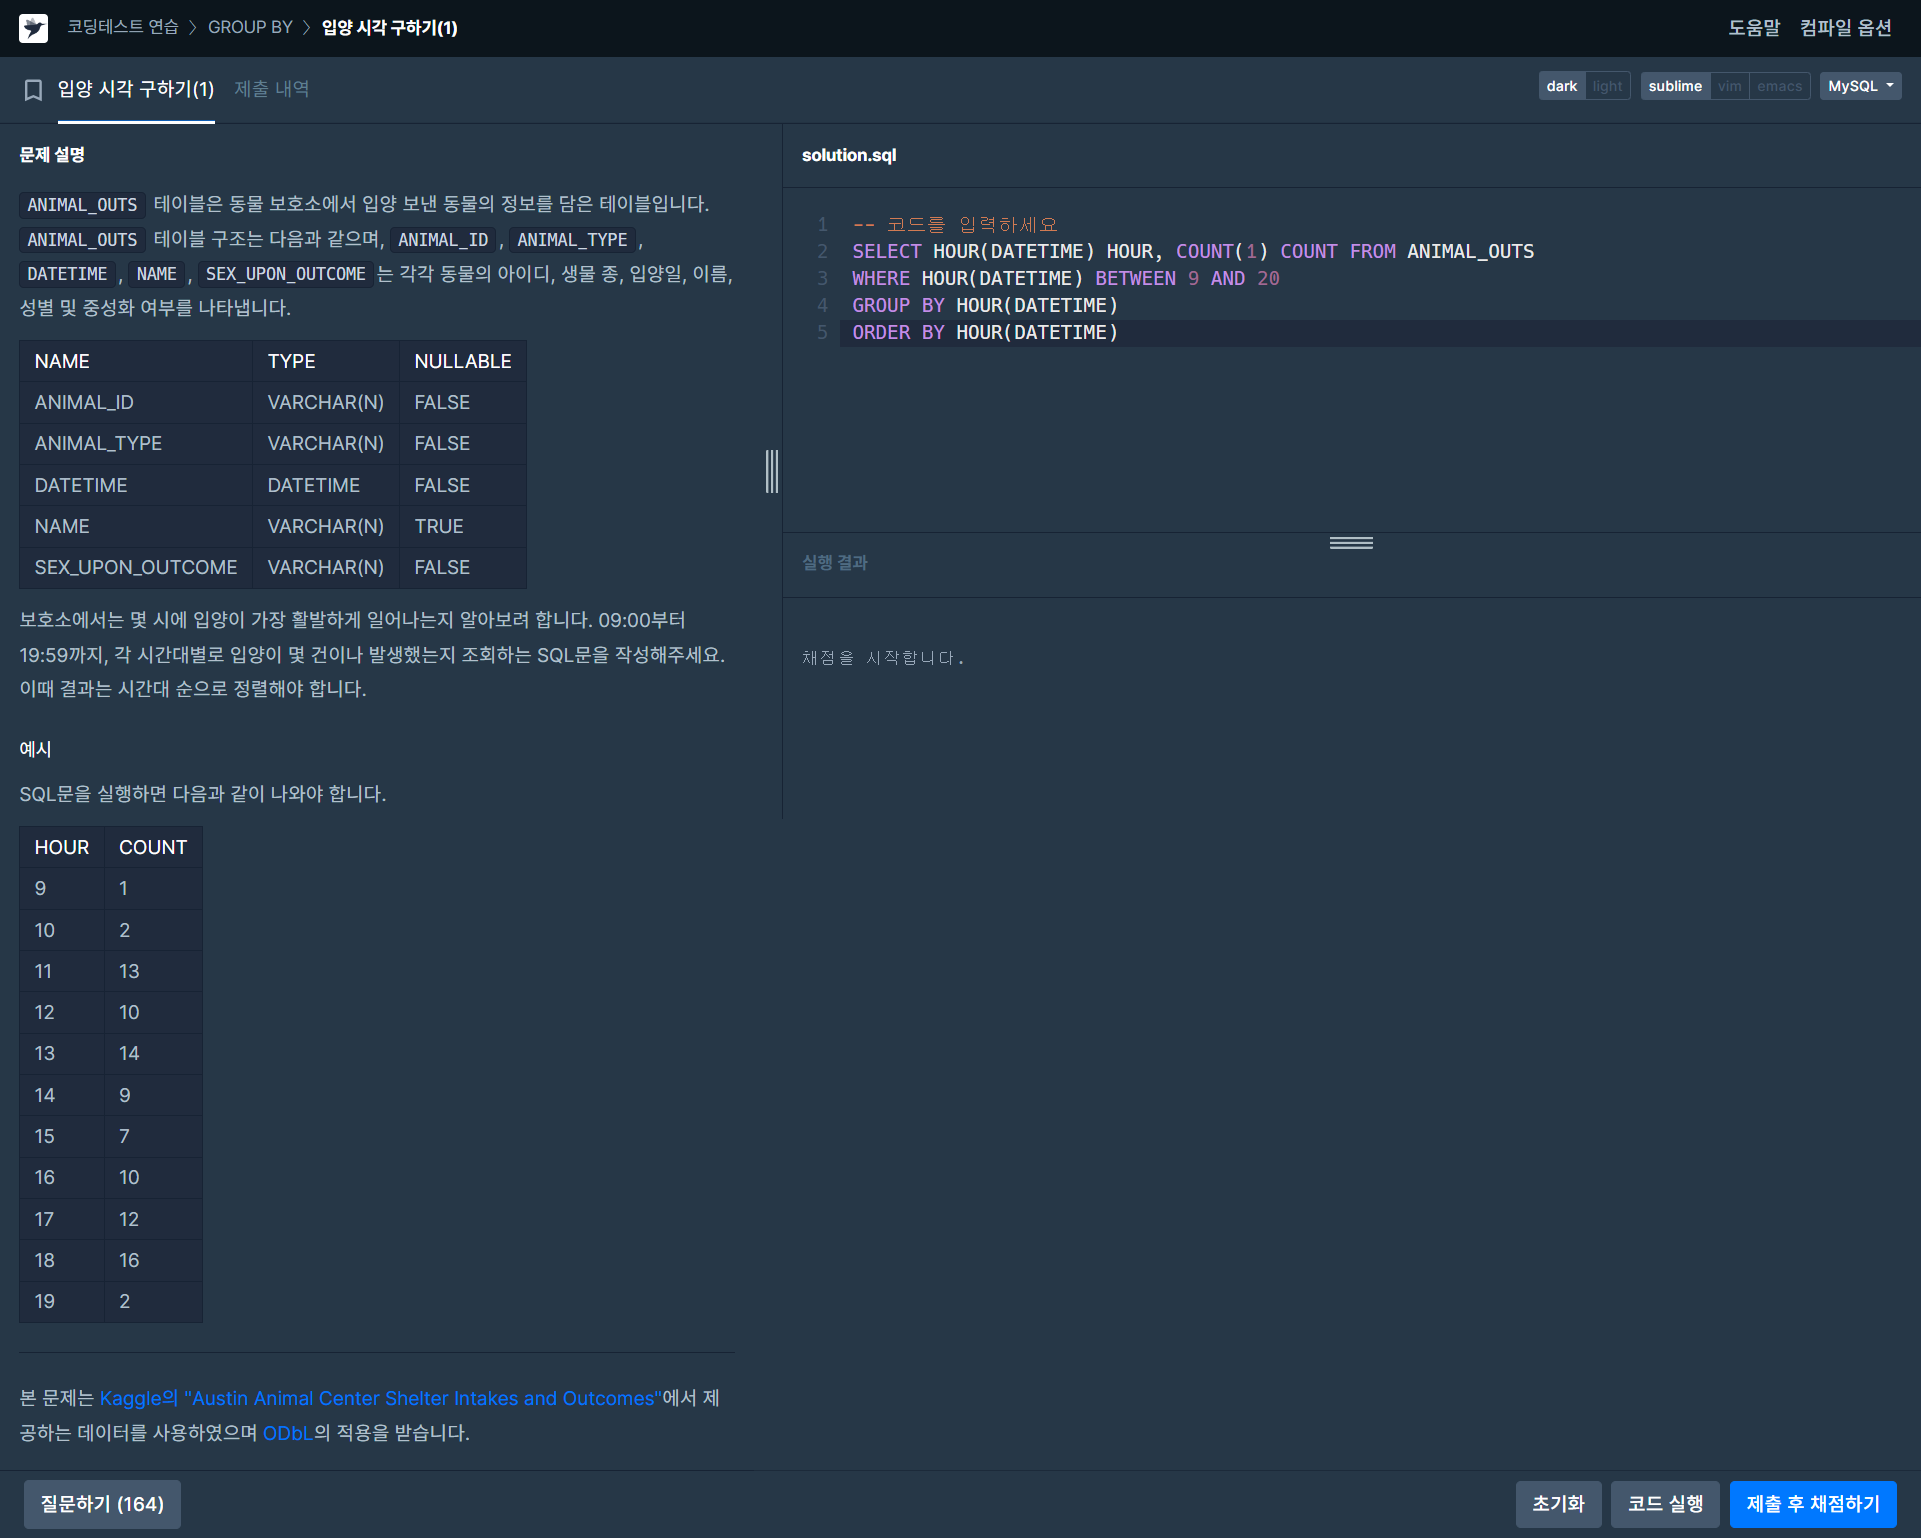Switch editor theme to light
This screenshot has height=1538, width=1921.
(x=1607, y=86)
